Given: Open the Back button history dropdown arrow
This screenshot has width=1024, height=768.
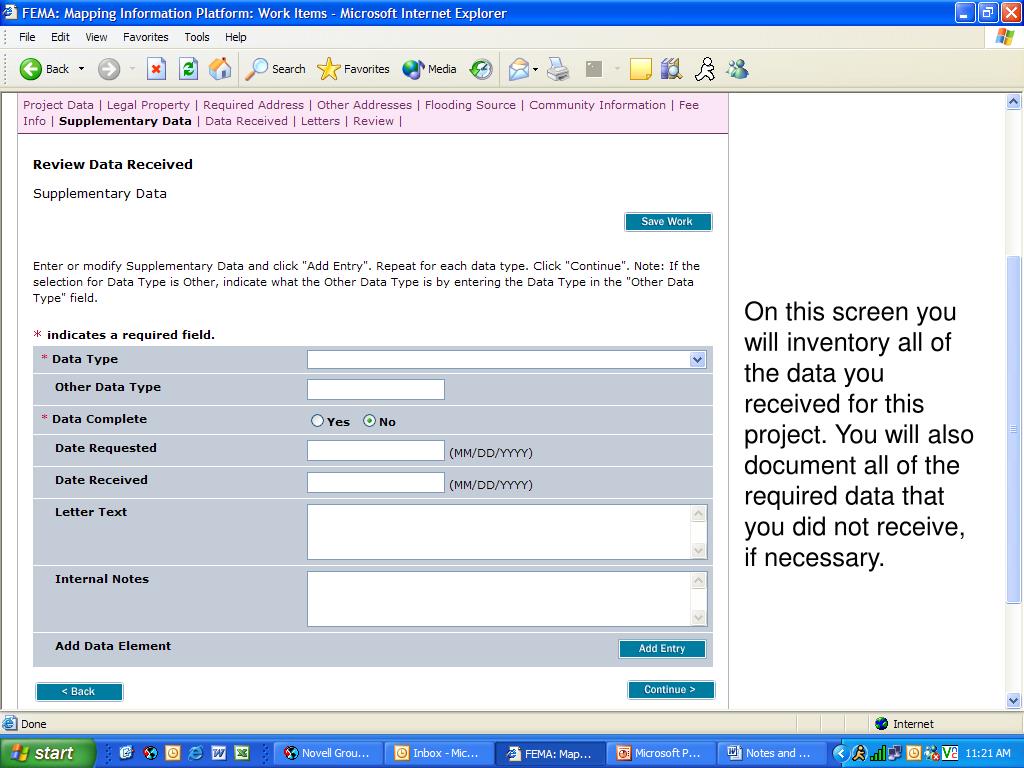Looking at the screenshot, I should [82, 69].
